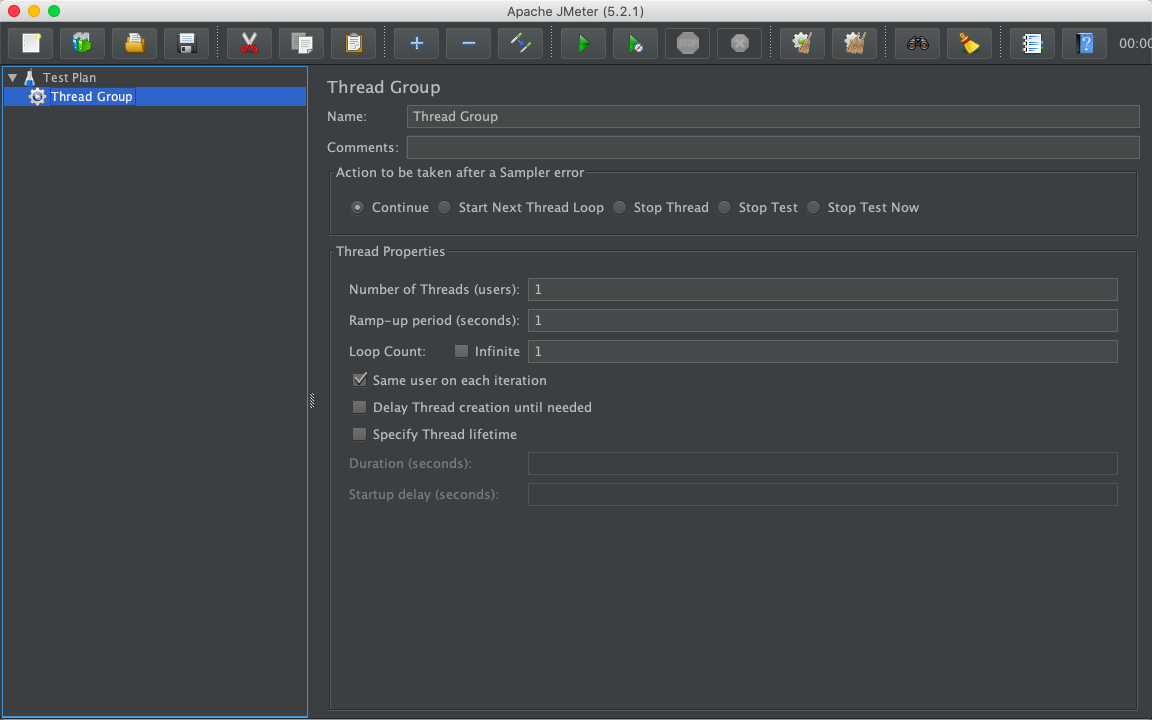
Task: Click the New test plan icon
Action: click(31, 44)
